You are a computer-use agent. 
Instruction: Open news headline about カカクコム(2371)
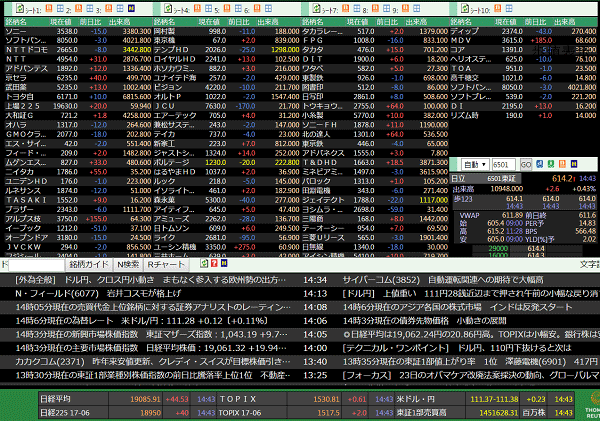click(x=153, y=362)
